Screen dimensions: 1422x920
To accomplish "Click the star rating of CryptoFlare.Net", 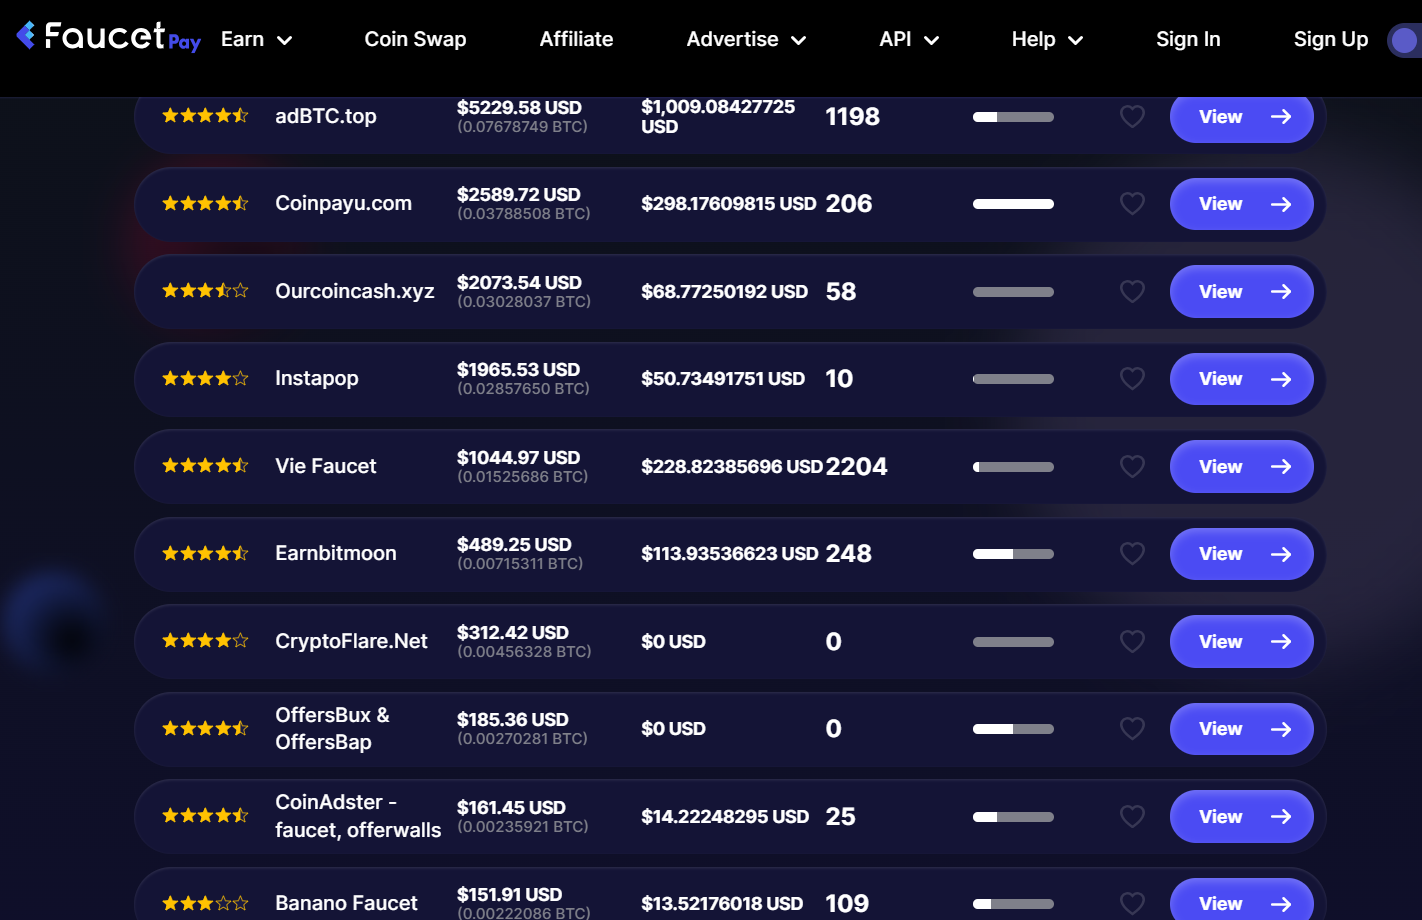I will [205, 641].
